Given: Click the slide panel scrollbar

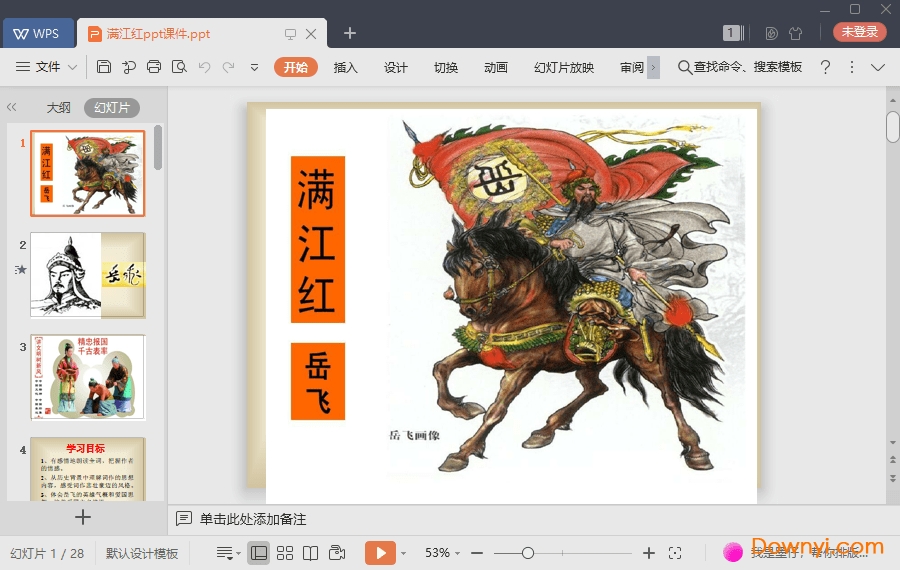Looking at the screenshot, I should 158,148.
